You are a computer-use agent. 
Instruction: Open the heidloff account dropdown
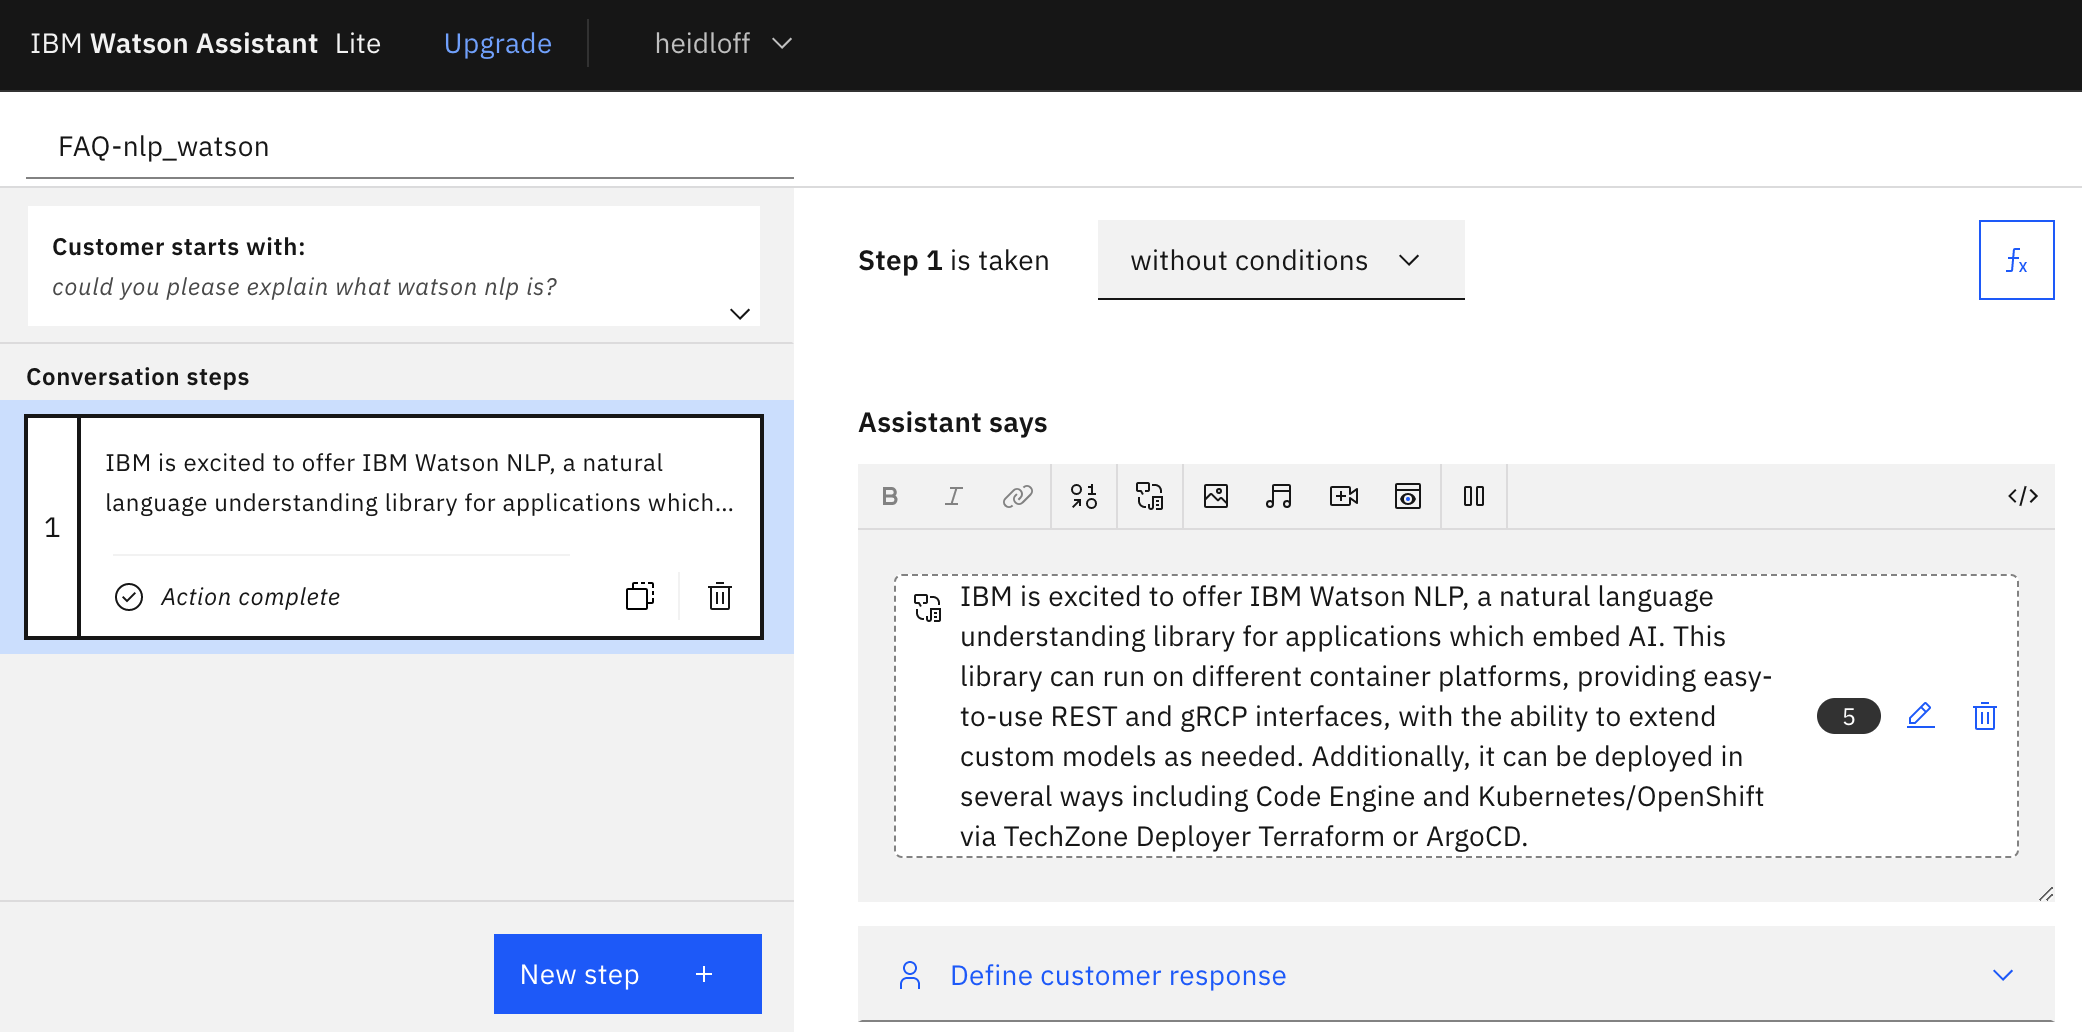pyautogui.click(x=723, y=44)
